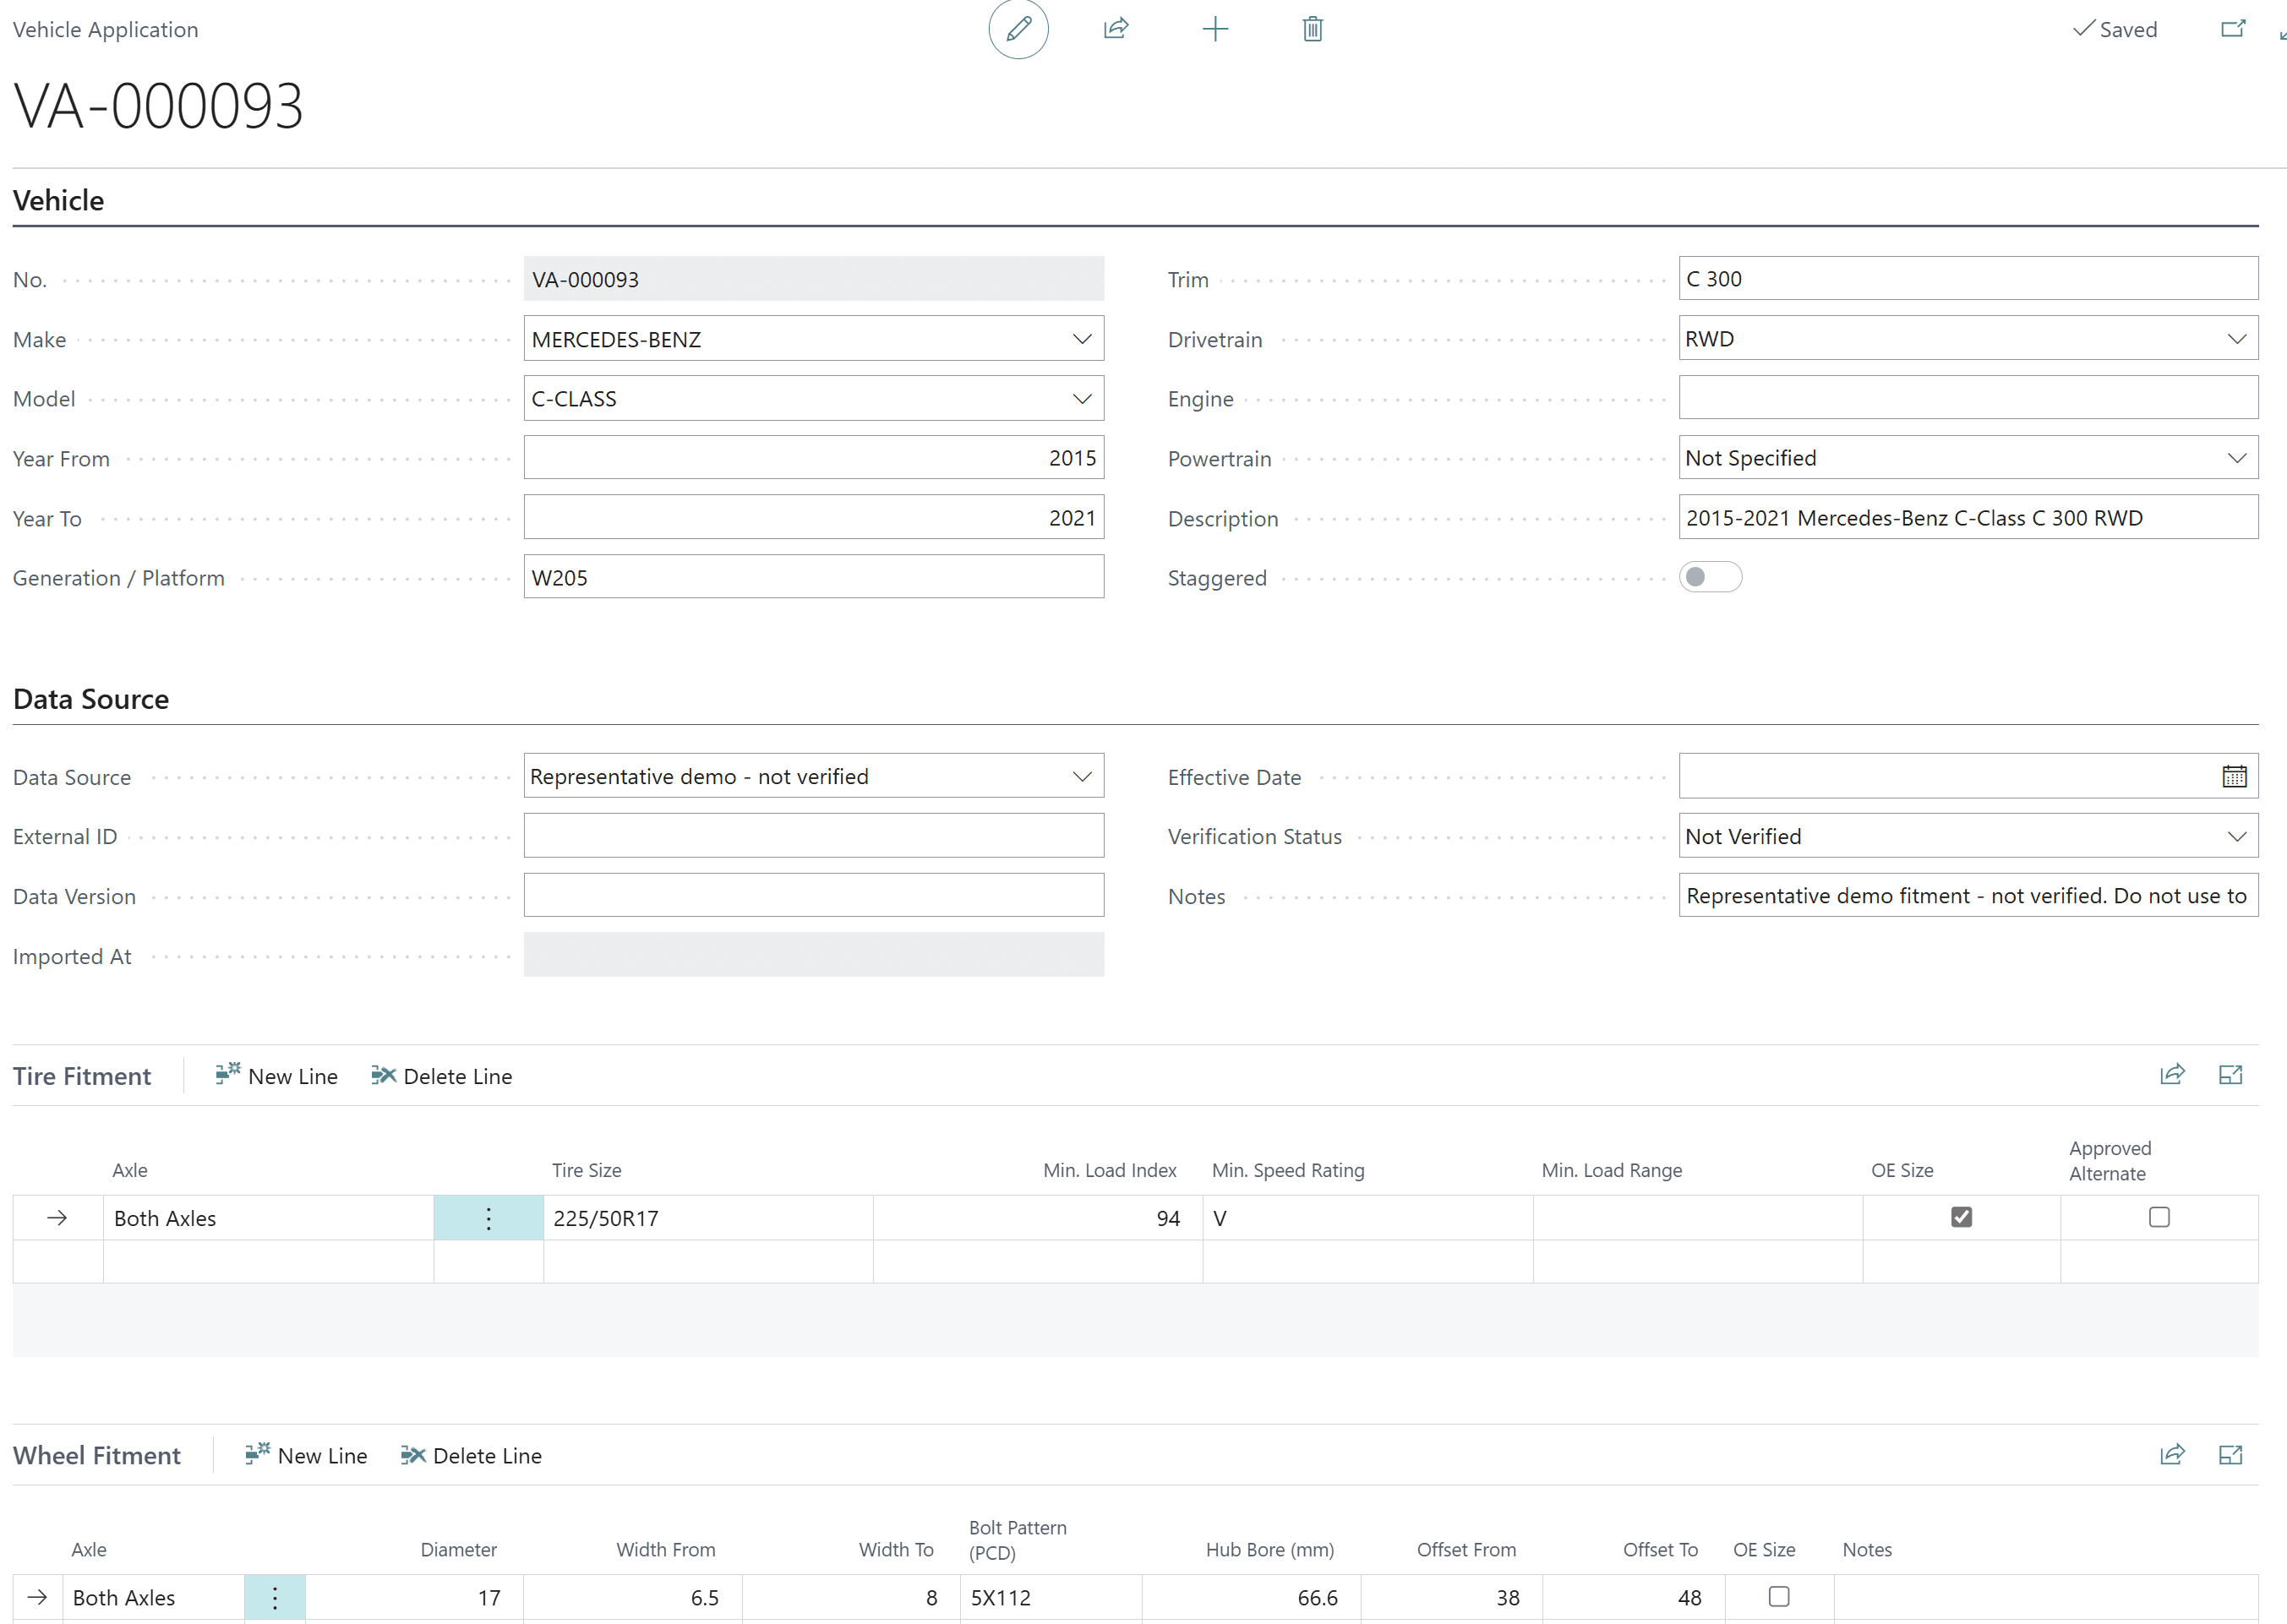Screen dimensions: 2287x1624
Task: Click the Offset From cell 38
Action: [x=1451, y=1597]
